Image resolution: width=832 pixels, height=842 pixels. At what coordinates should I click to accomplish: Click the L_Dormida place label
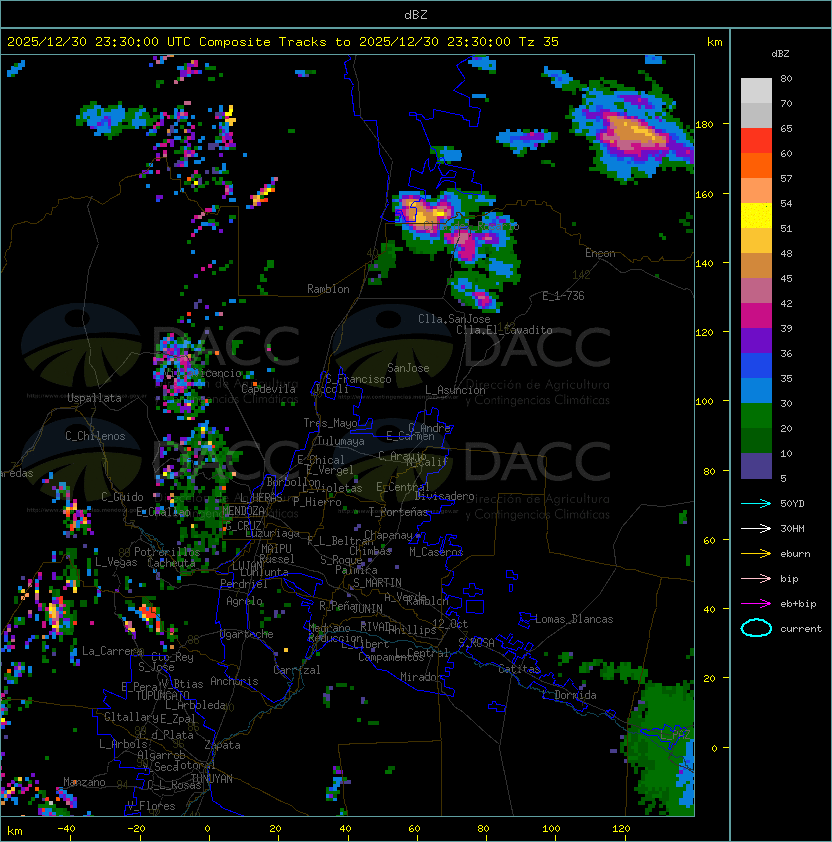click(x=569, y=695)
